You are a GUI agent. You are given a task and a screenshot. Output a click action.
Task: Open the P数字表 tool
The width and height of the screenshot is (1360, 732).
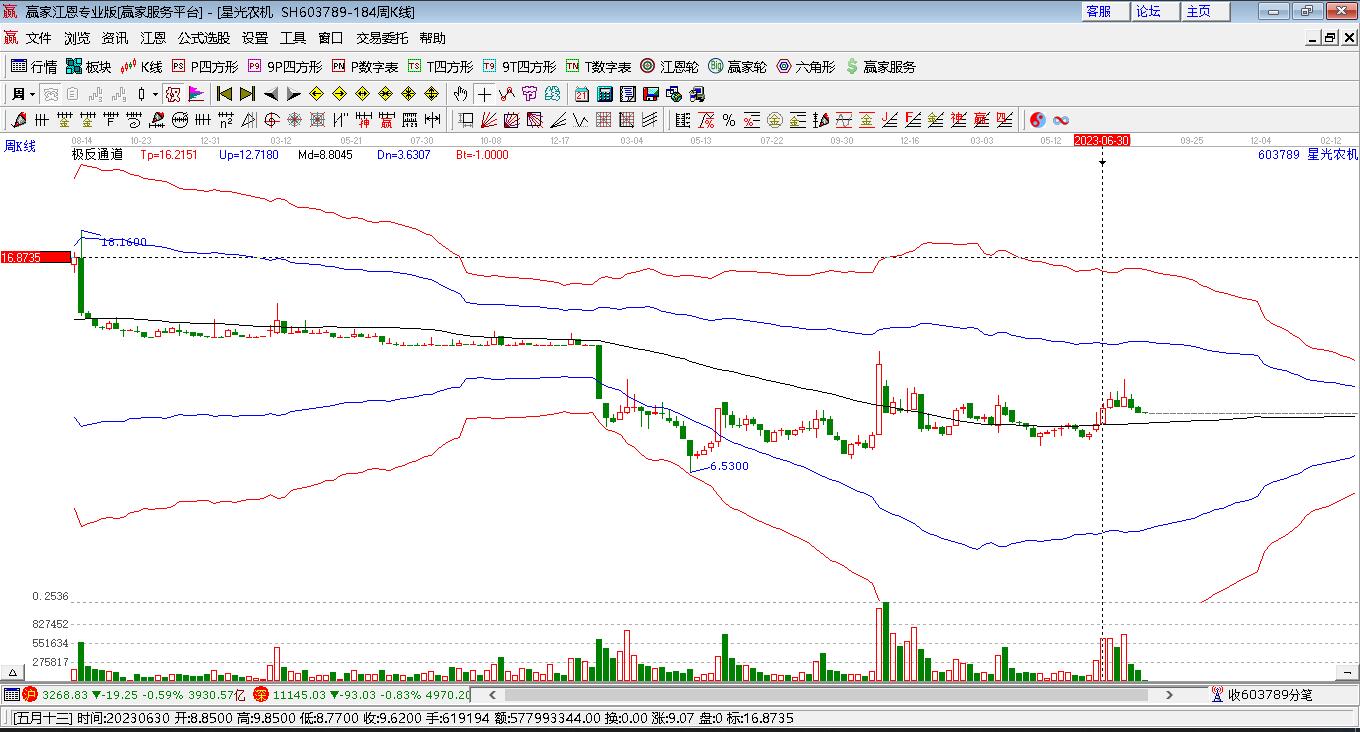point(365,67)
